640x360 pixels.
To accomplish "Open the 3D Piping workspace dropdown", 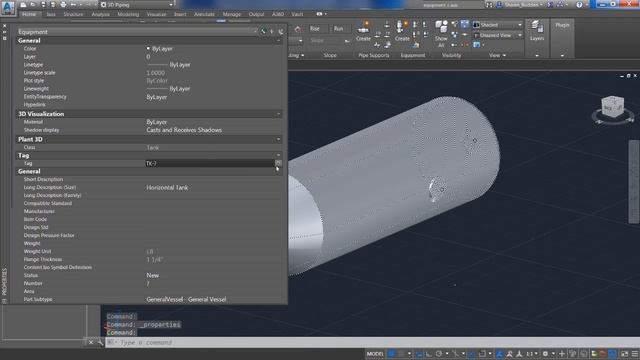I will click(x=137, y=4).
